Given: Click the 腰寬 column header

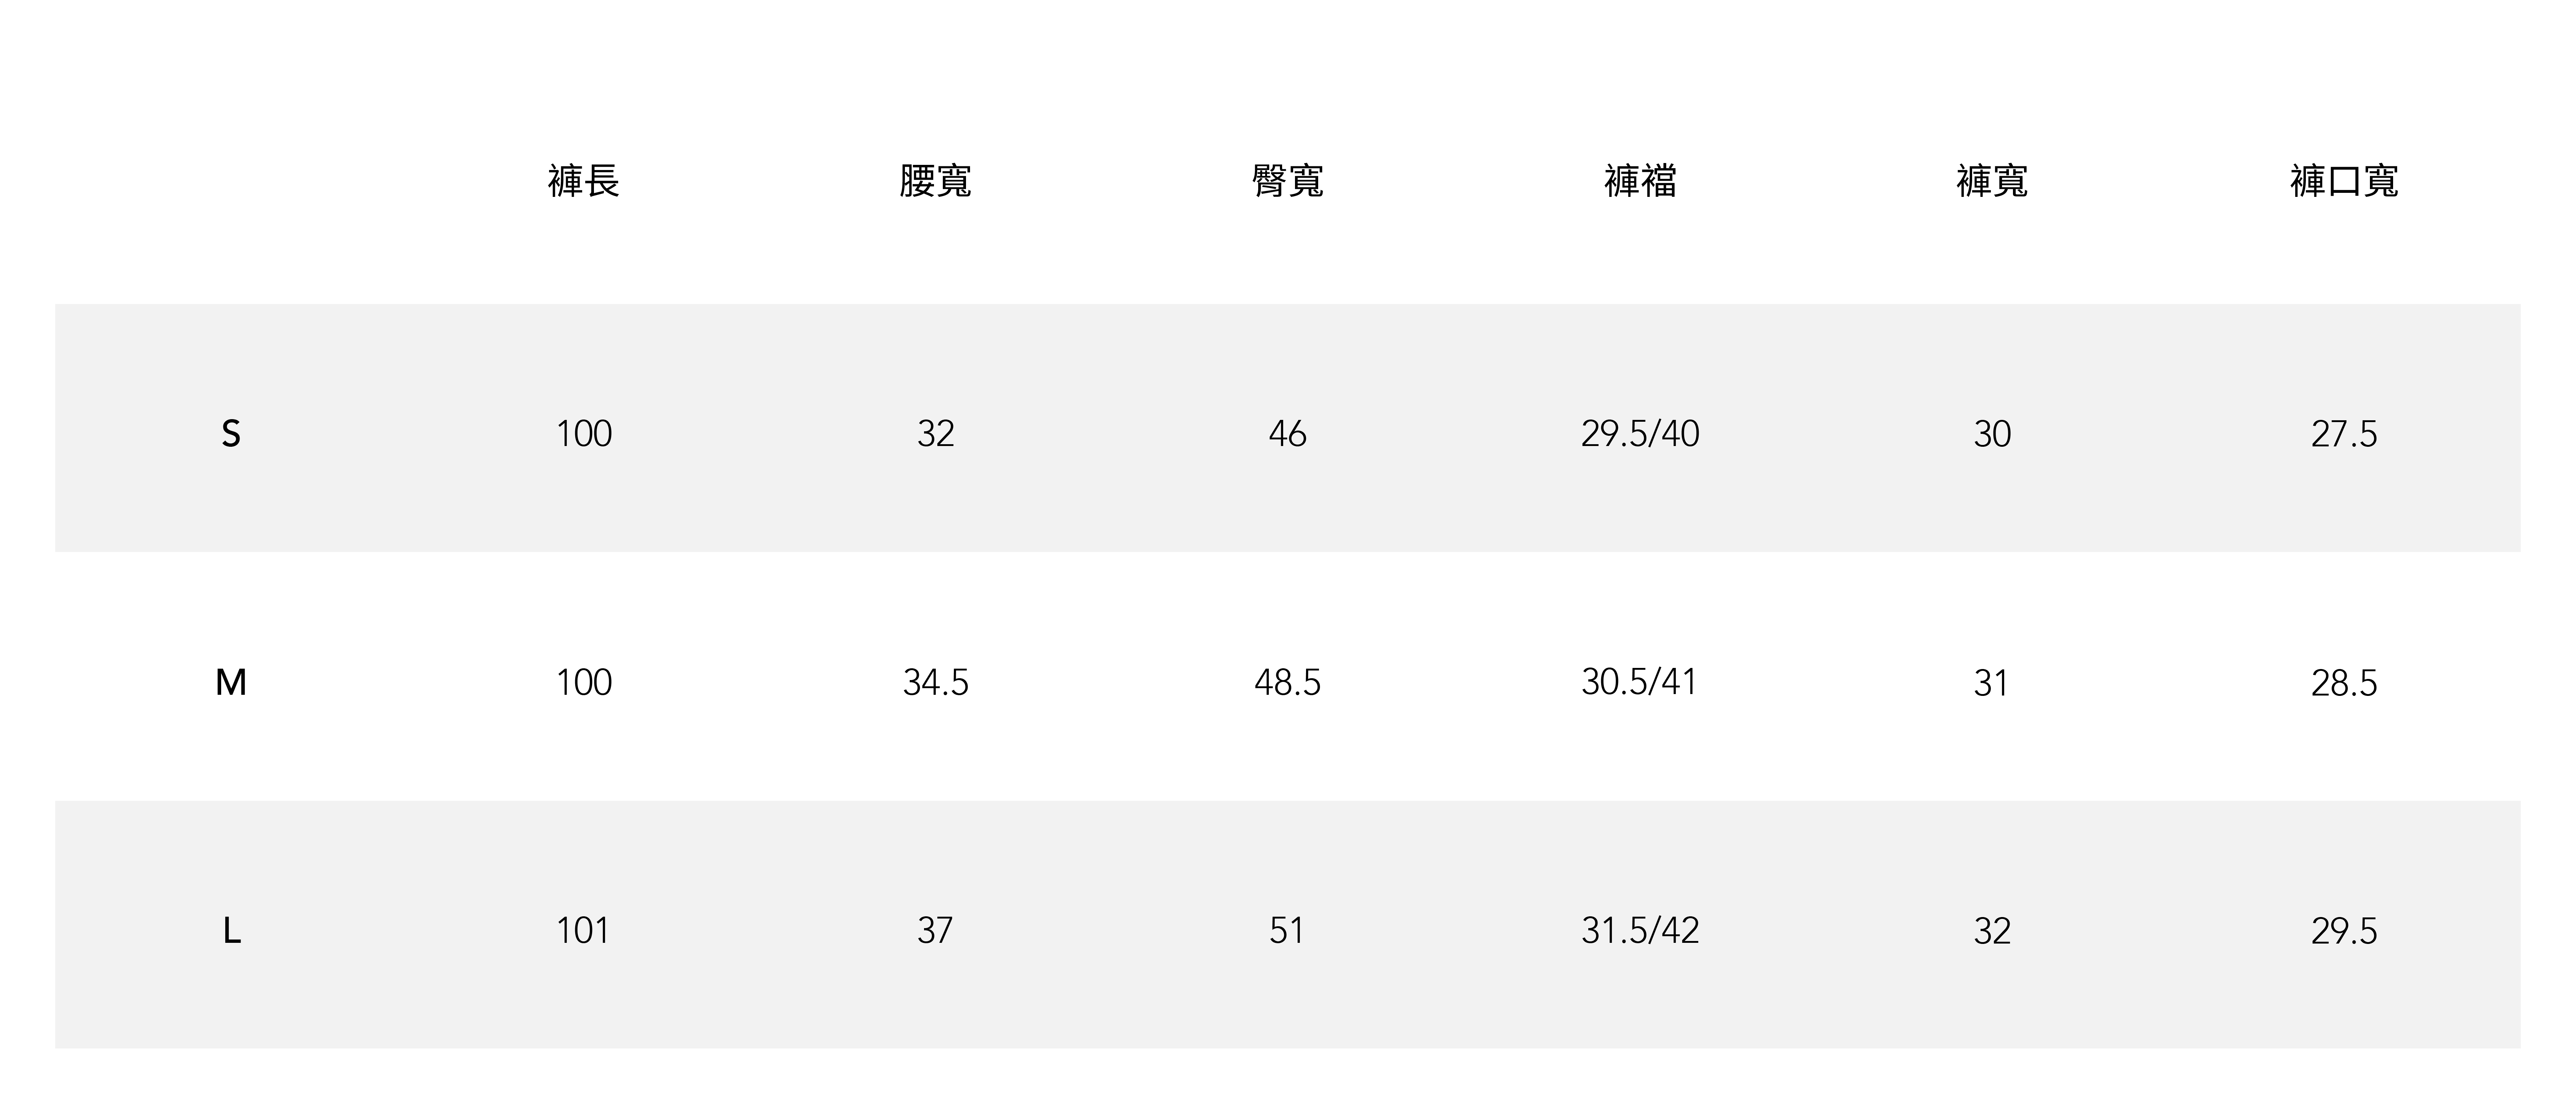Looking at the screenshot, I should tap(935, 181).
